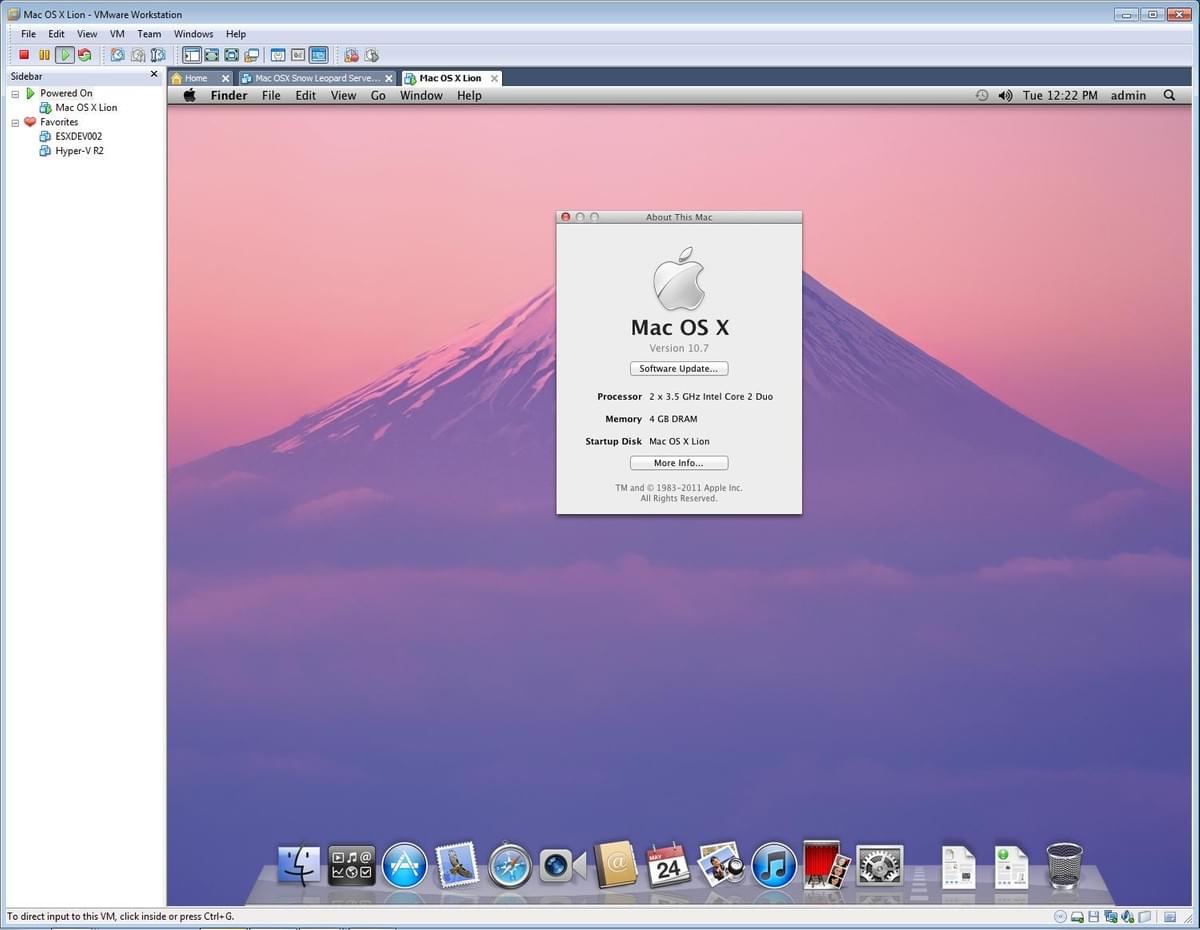Suspend the running virtual machine
The image size is (1200, 930).
tap(42, 55)
